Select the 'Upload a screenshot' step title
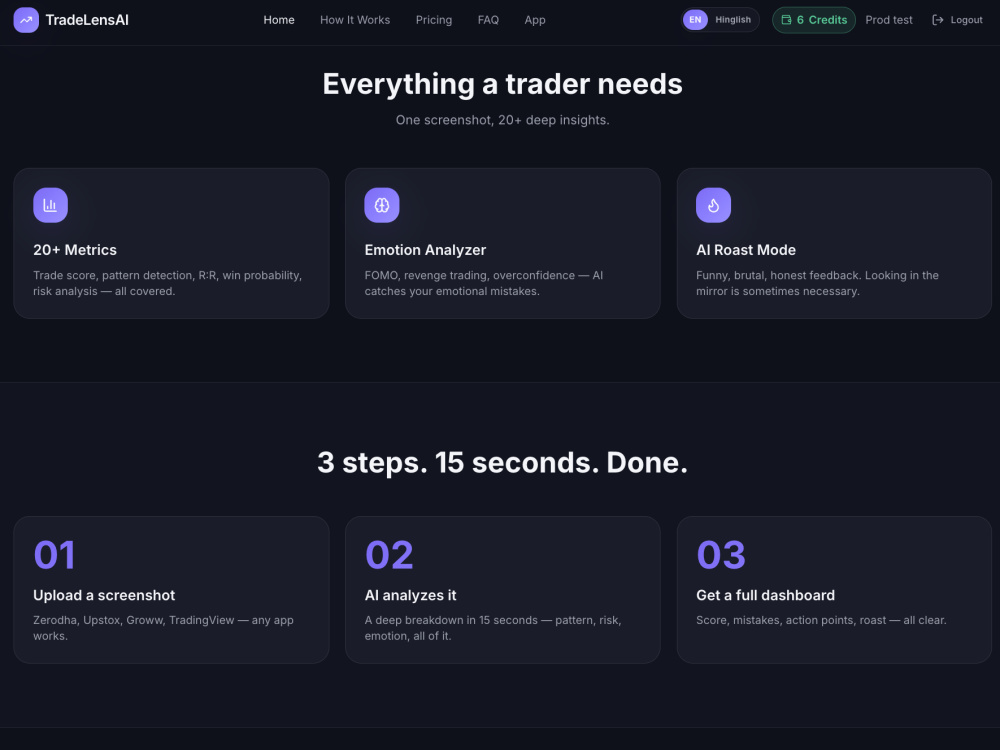This screenshot has height=750, width=1000. [x=104, y=595]
